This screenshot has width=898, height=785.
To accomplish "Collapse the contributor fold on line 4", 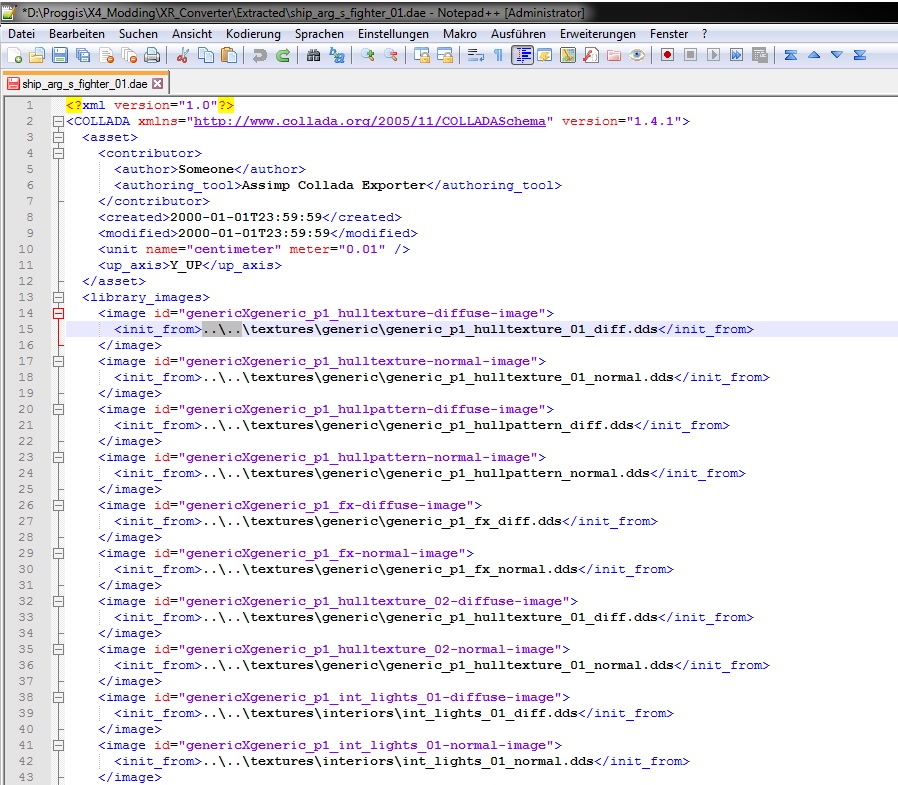I will pyautogui.click(x=58, y=153).
